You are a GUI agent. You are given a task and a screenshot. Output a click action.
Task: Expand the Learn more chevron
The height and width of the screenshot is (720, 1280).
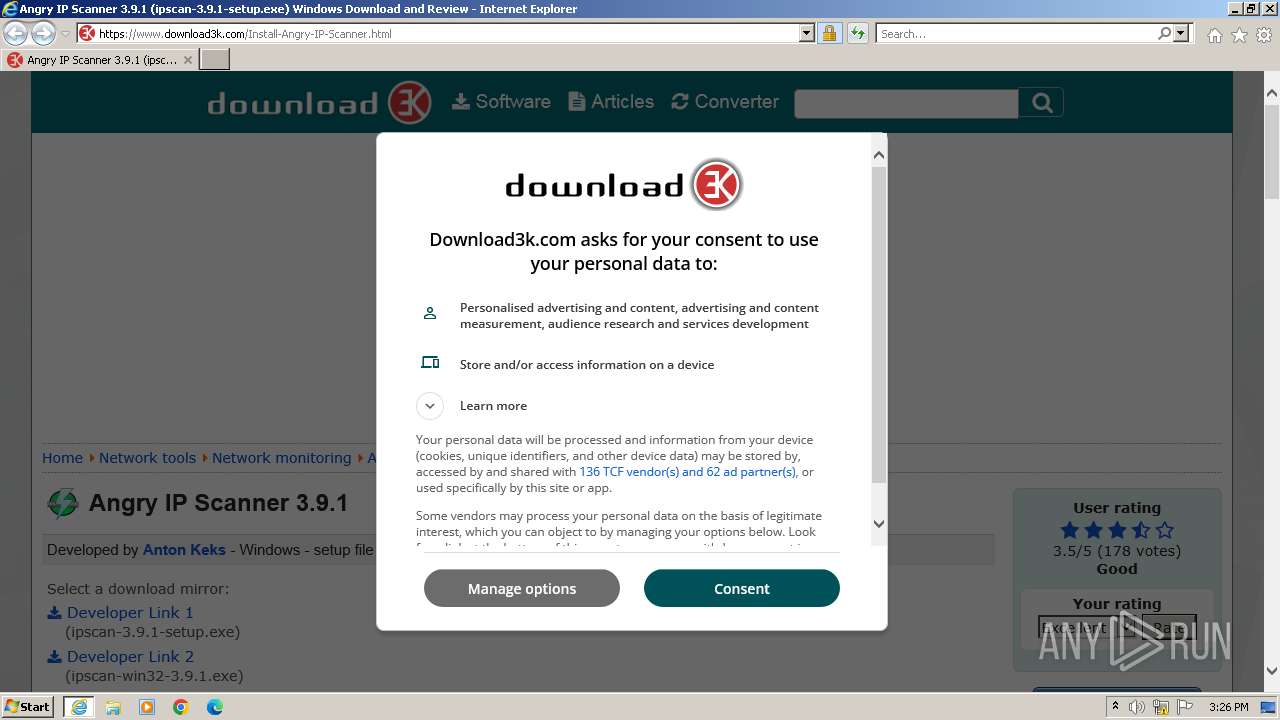point(430,405)
